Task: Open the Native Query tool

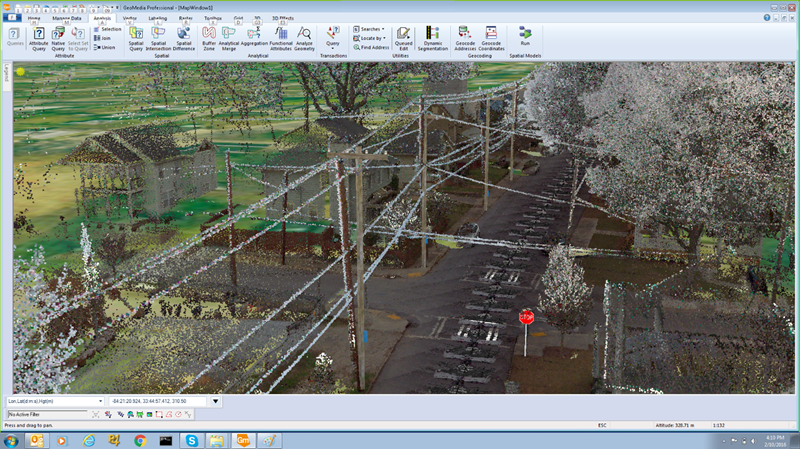Action: point(58,39)
